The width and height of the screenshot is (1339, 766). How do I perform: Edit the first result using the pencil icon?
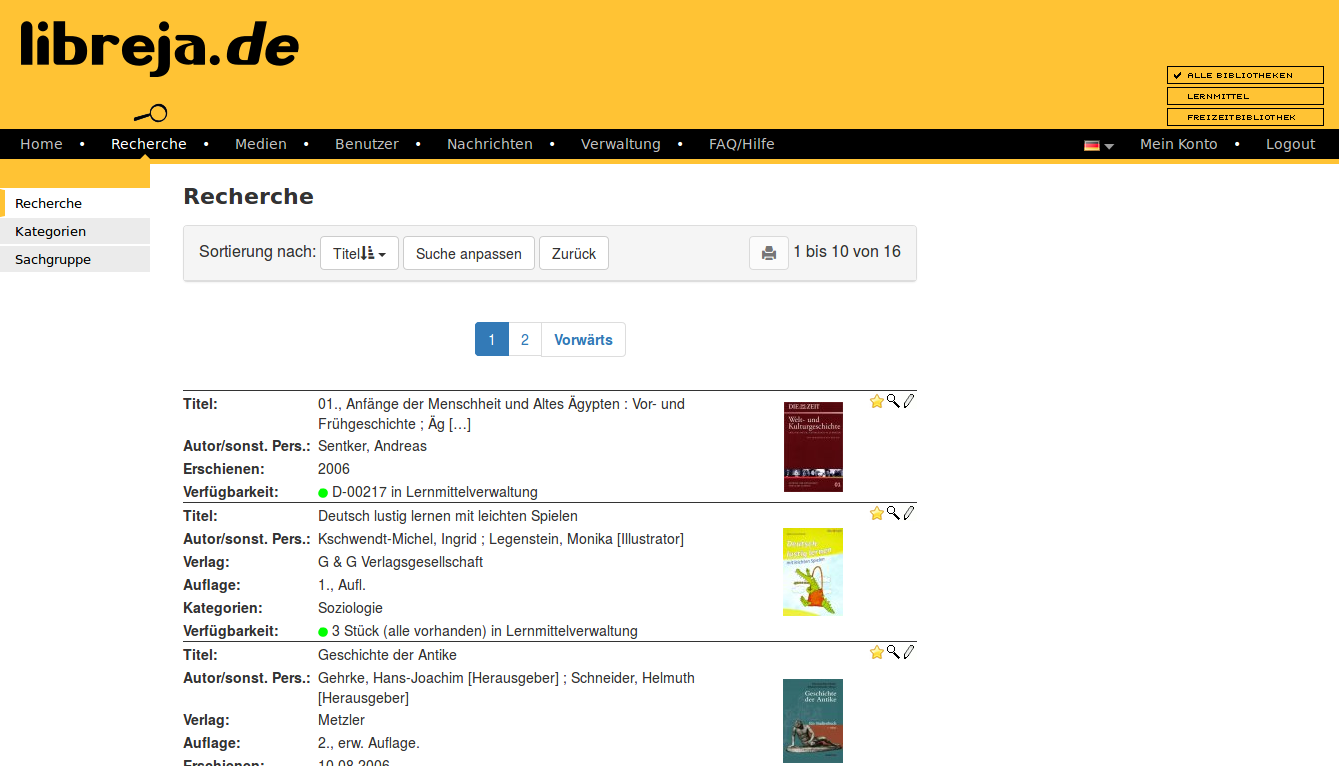click(908, 400)
